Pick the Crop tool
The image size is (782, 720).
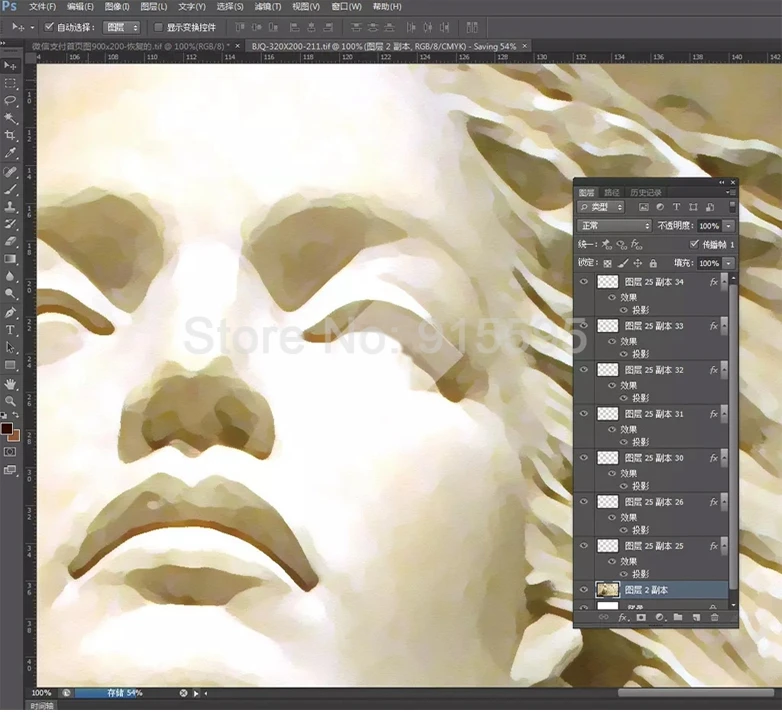tap(11, 135)
